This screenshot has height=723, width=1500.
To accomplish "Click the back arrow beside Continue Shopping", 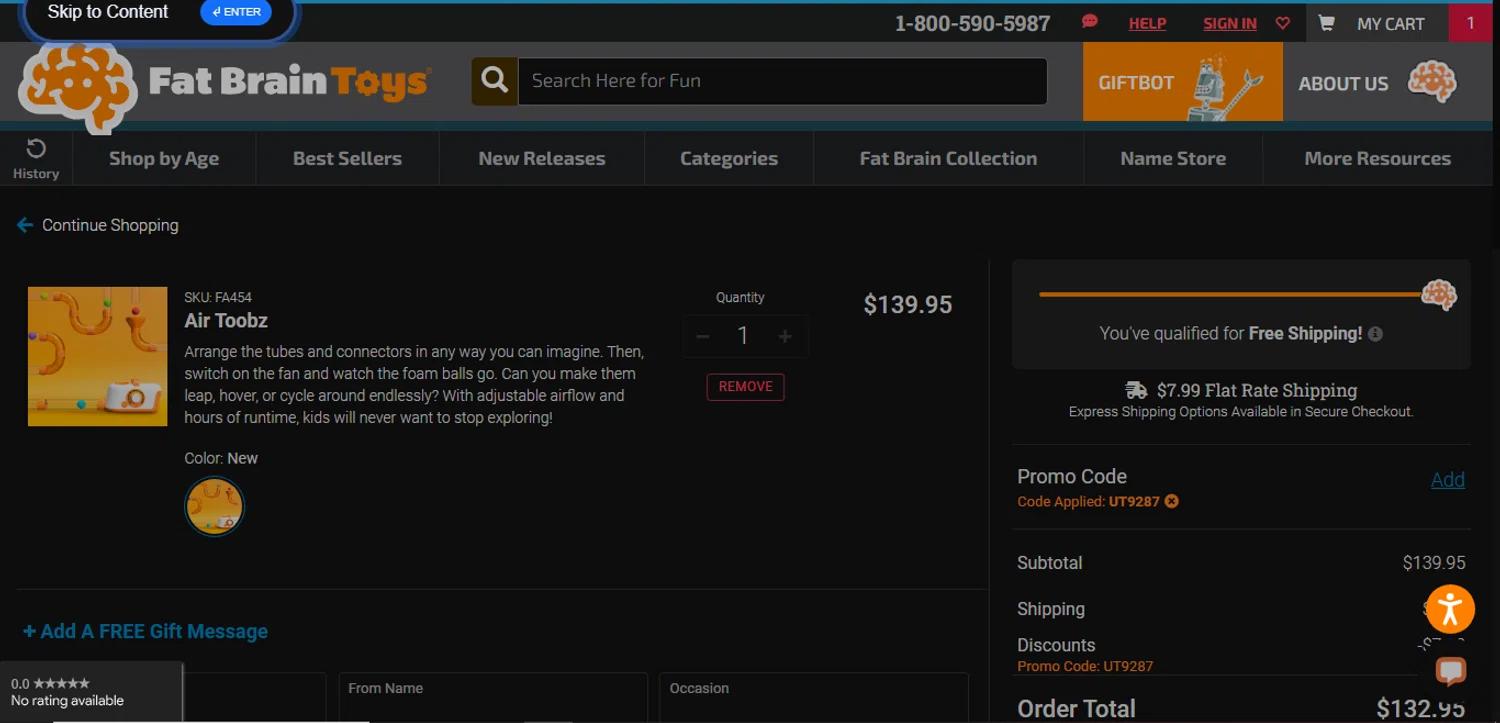I will [x=25, y=225].
